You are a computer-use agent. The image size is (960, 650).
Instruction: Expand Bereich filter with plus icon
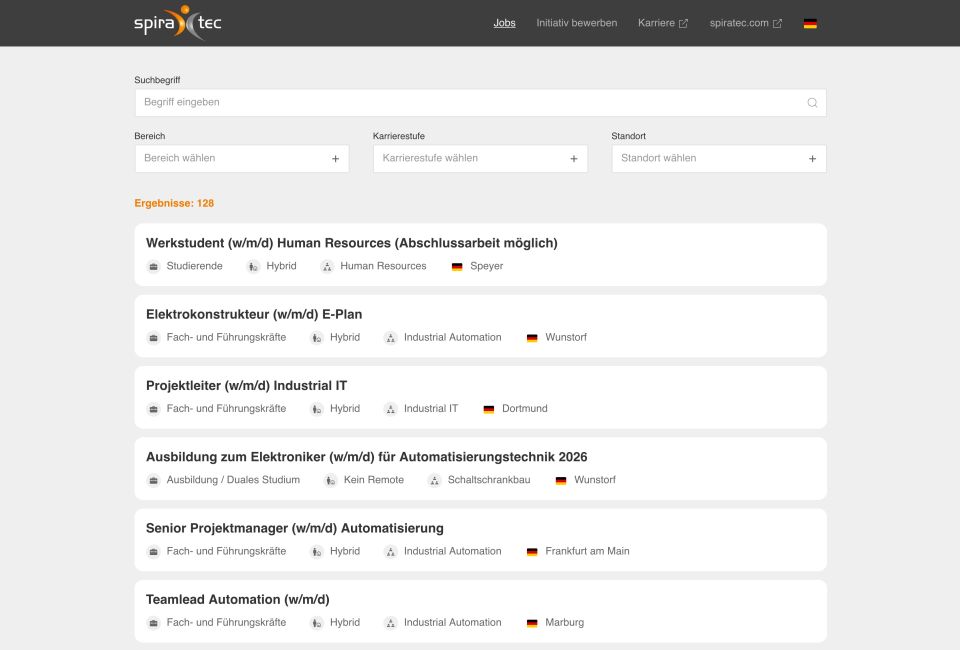click(x=336, y=159)
